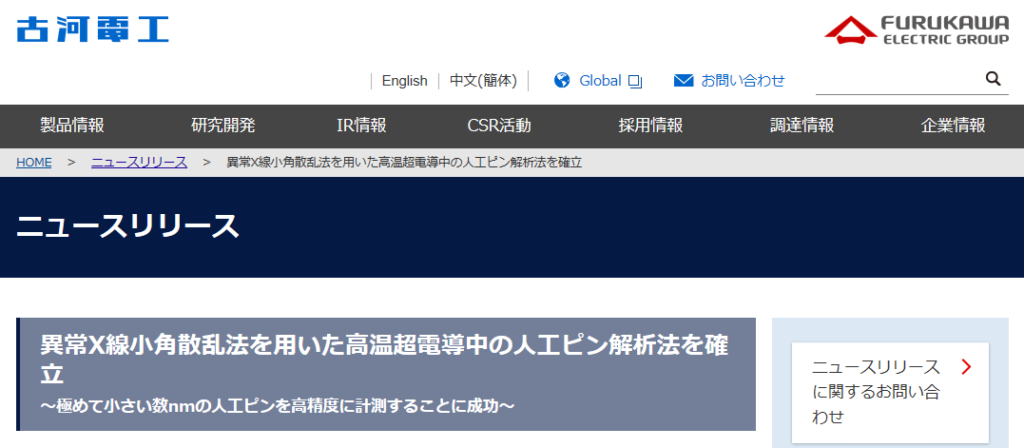Open the Furukawa Electric Group logo
This screenshot has width=1024, height=448.
[x=916, y=30]
